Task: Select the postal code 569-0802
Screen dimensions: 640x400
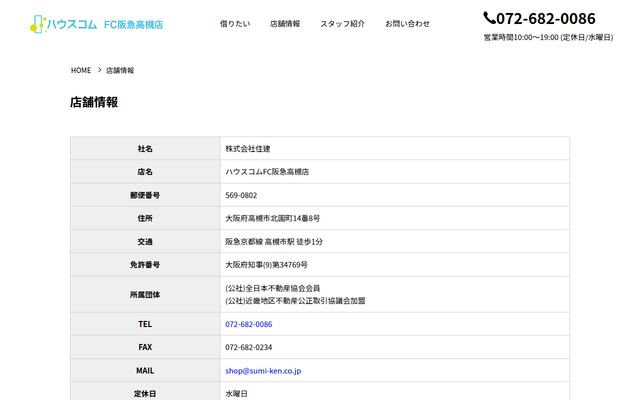Action: (241, 195)
